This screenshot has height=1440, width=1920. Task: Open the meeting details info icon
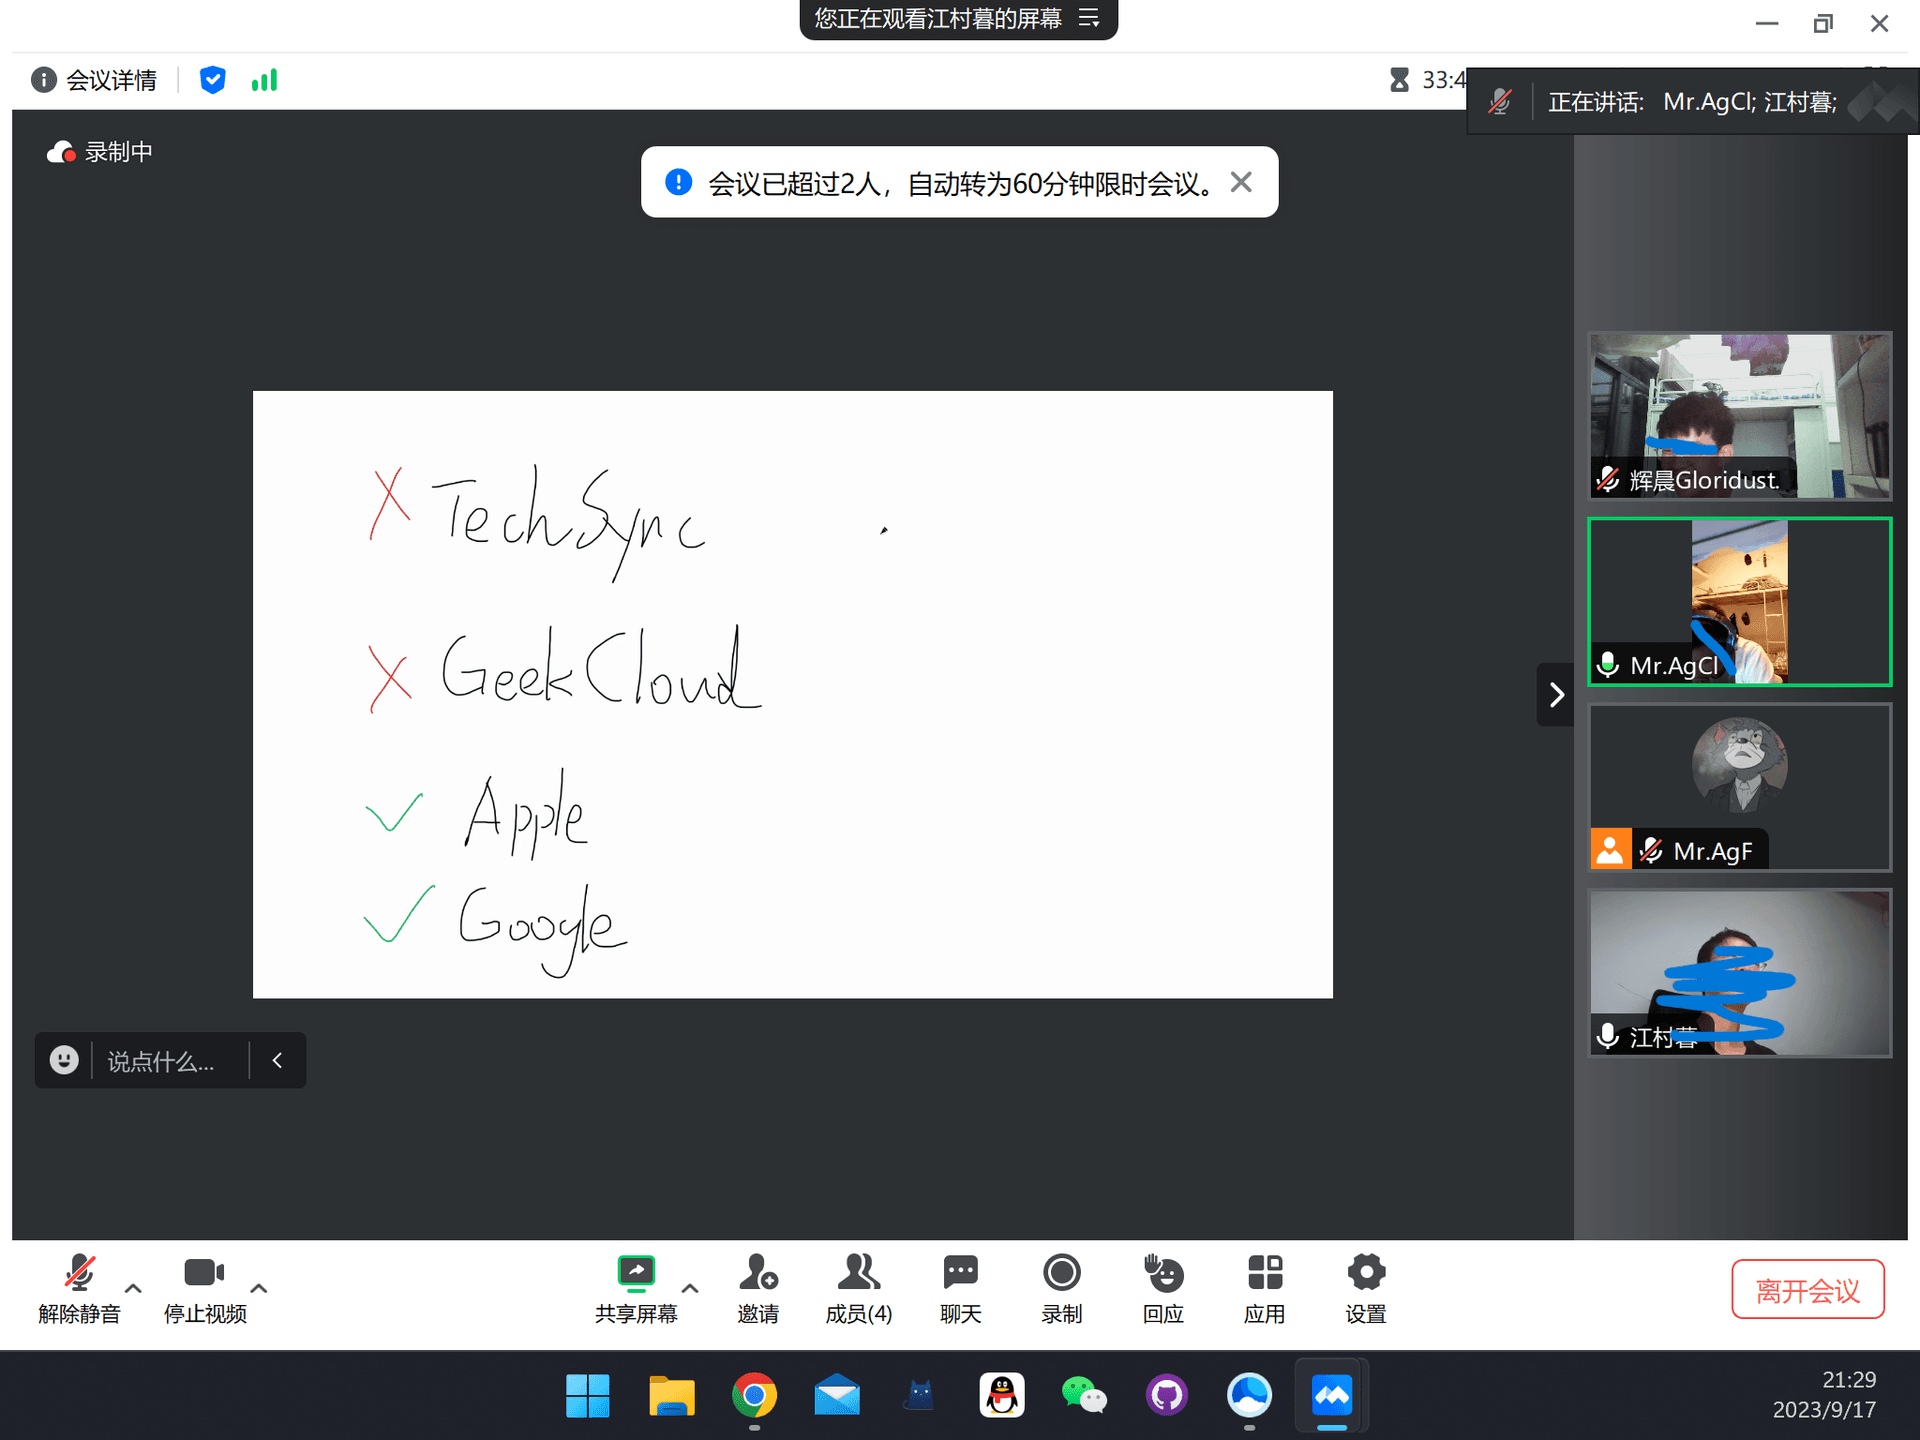click(43, 80)
